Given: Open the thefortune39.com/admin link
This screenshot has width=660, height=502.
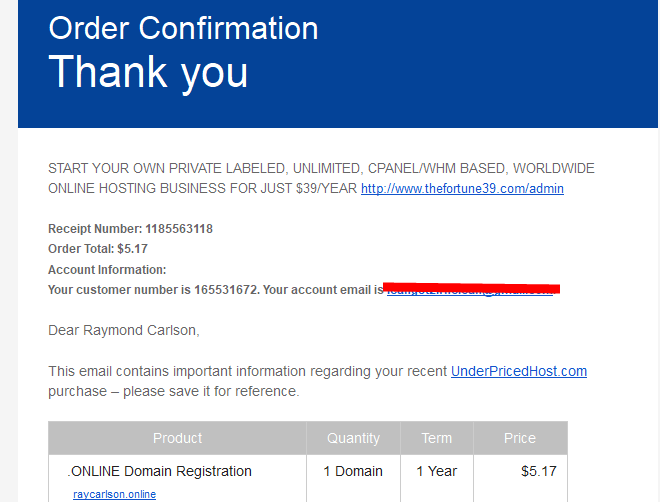Looking at the screenshot, I should click(x=462, y=188).
